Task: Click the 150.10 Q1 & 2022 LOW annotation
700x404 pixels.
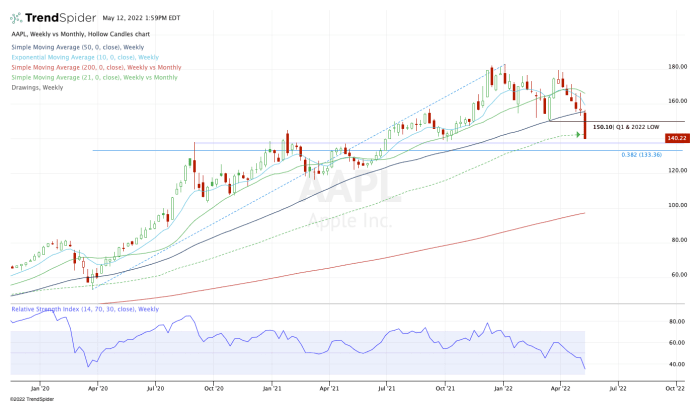Action: coord(626,127)
